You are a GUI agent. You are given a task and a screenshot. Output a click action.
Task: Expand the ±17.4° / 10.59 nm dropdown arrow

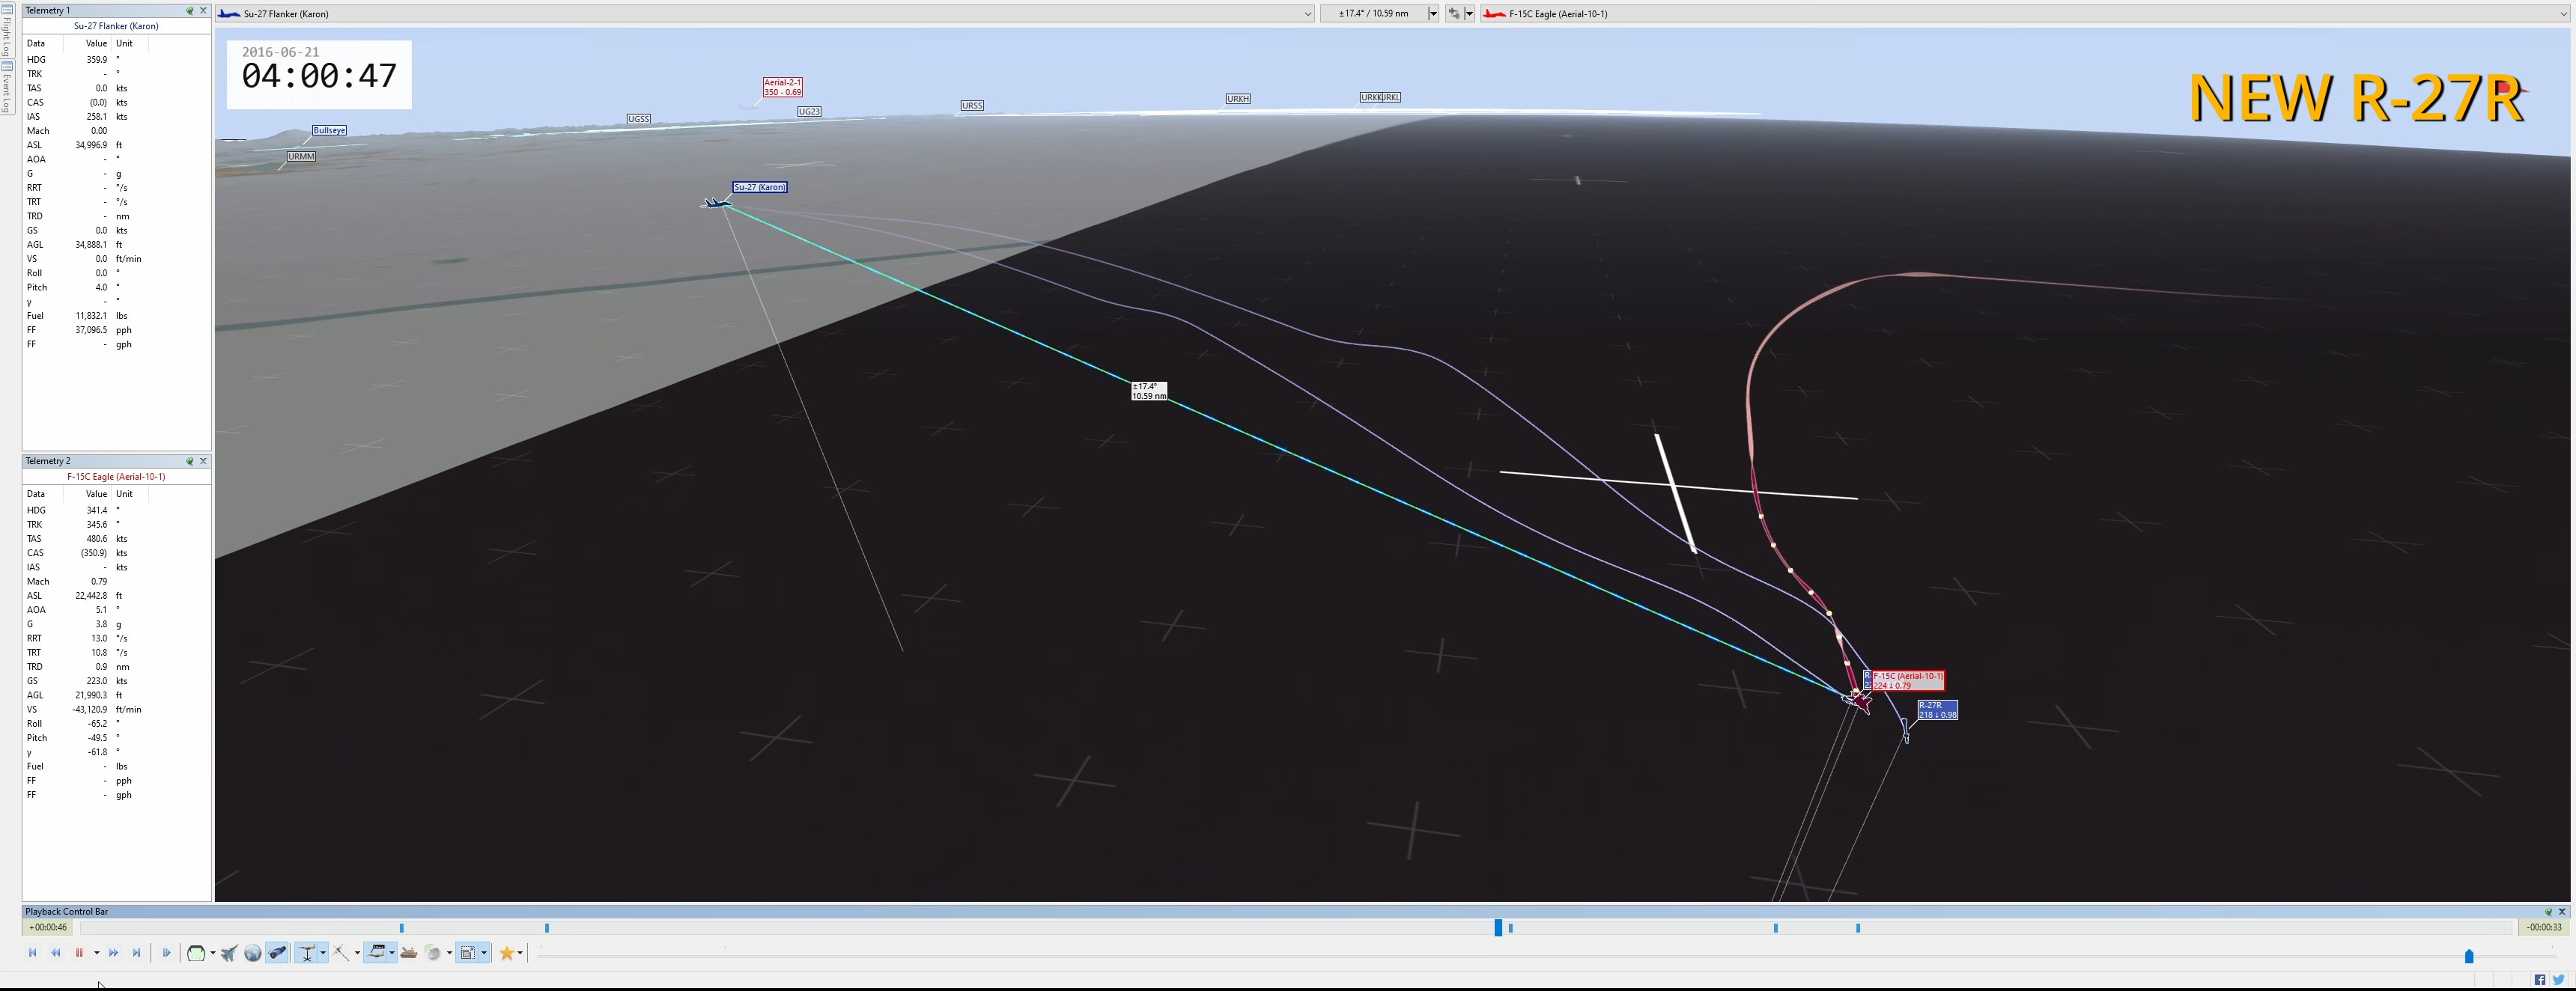(x=1433, y=14)
